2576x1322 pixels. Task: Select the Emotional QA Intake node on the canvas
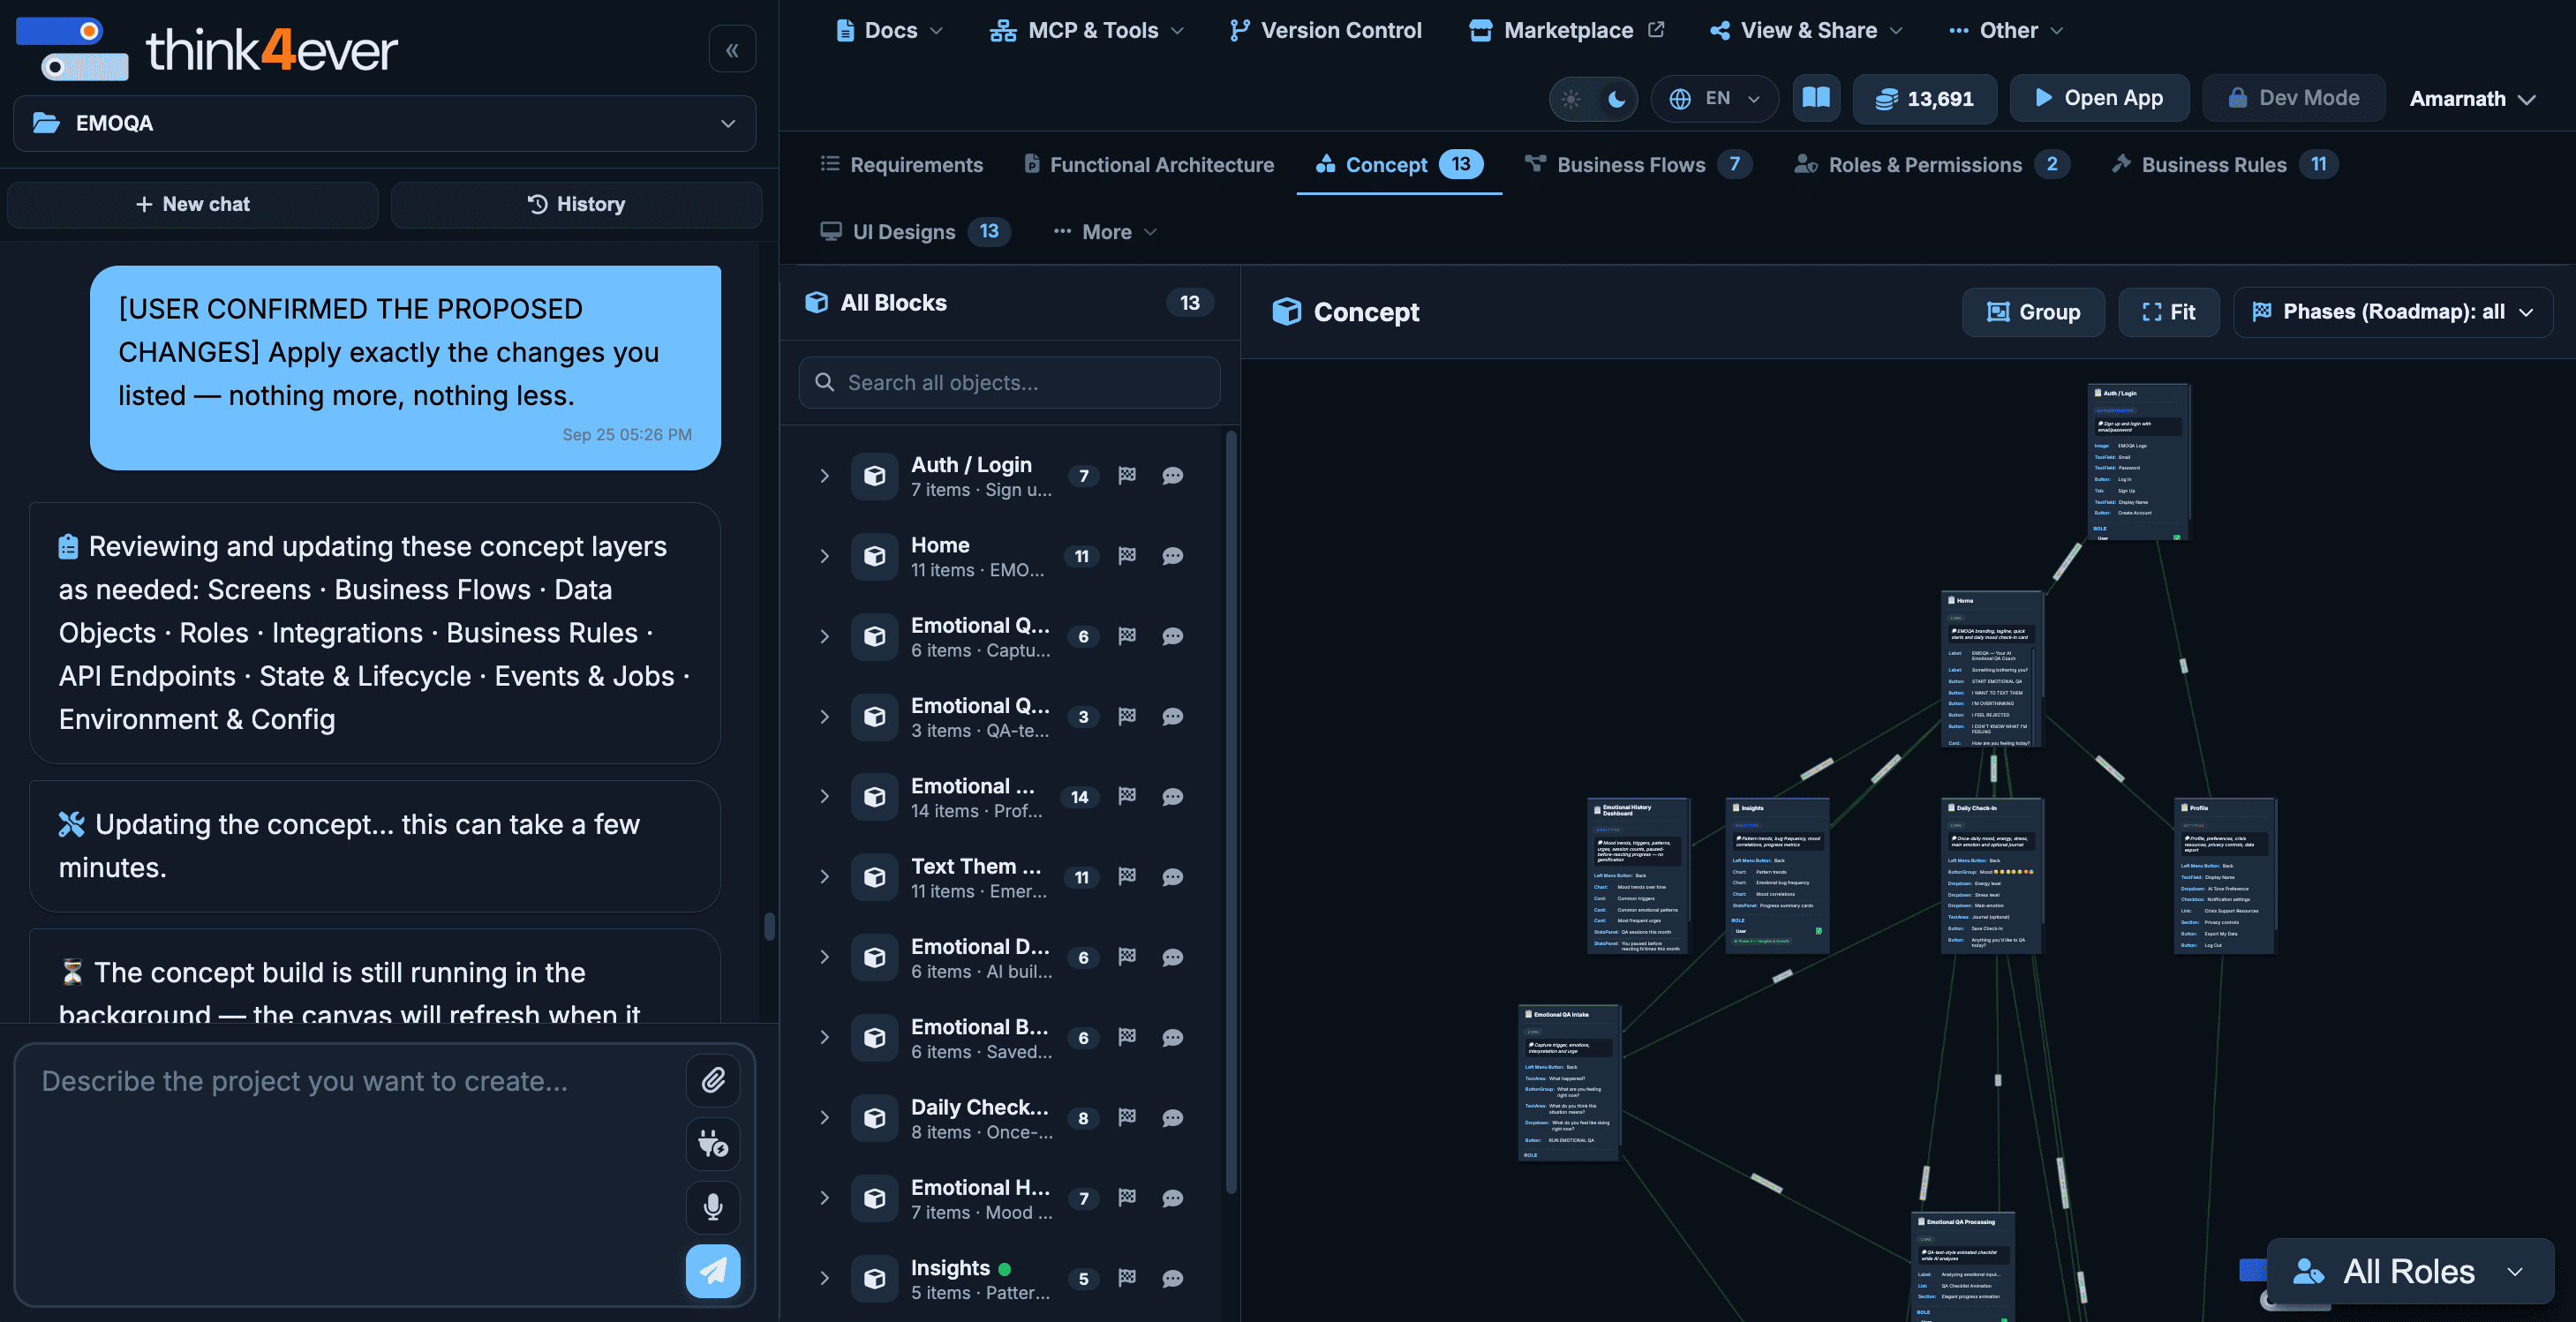[x=1569, y=1083]
